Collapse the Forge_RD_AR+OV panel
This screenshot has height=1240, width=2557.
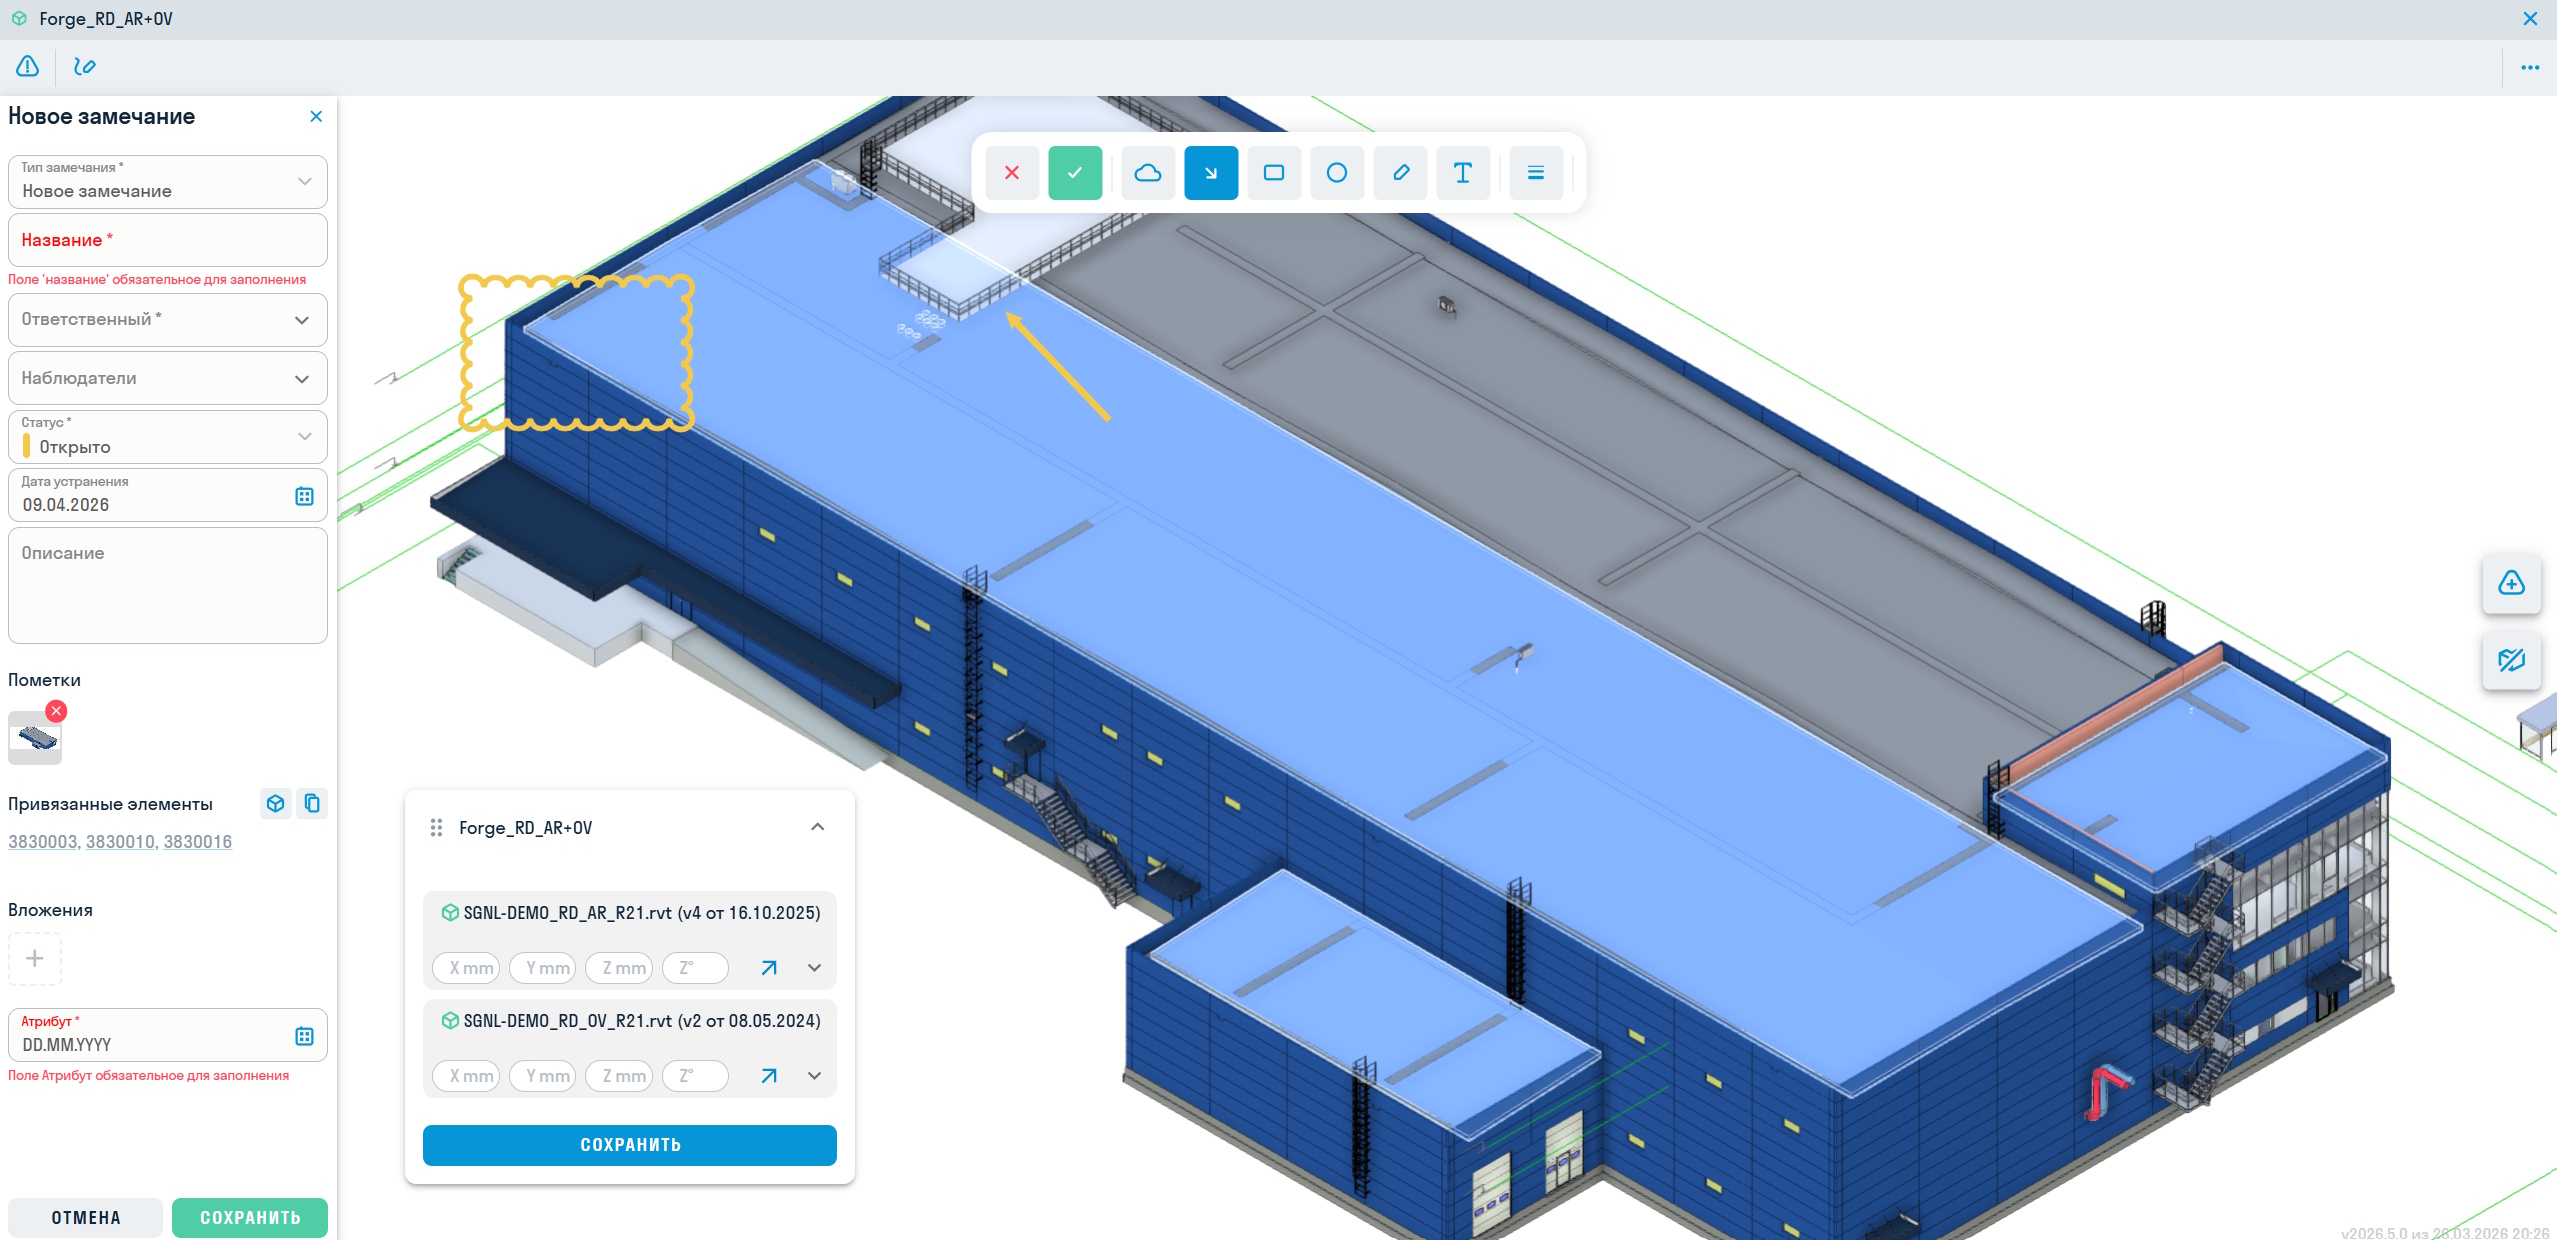(817, 827)
